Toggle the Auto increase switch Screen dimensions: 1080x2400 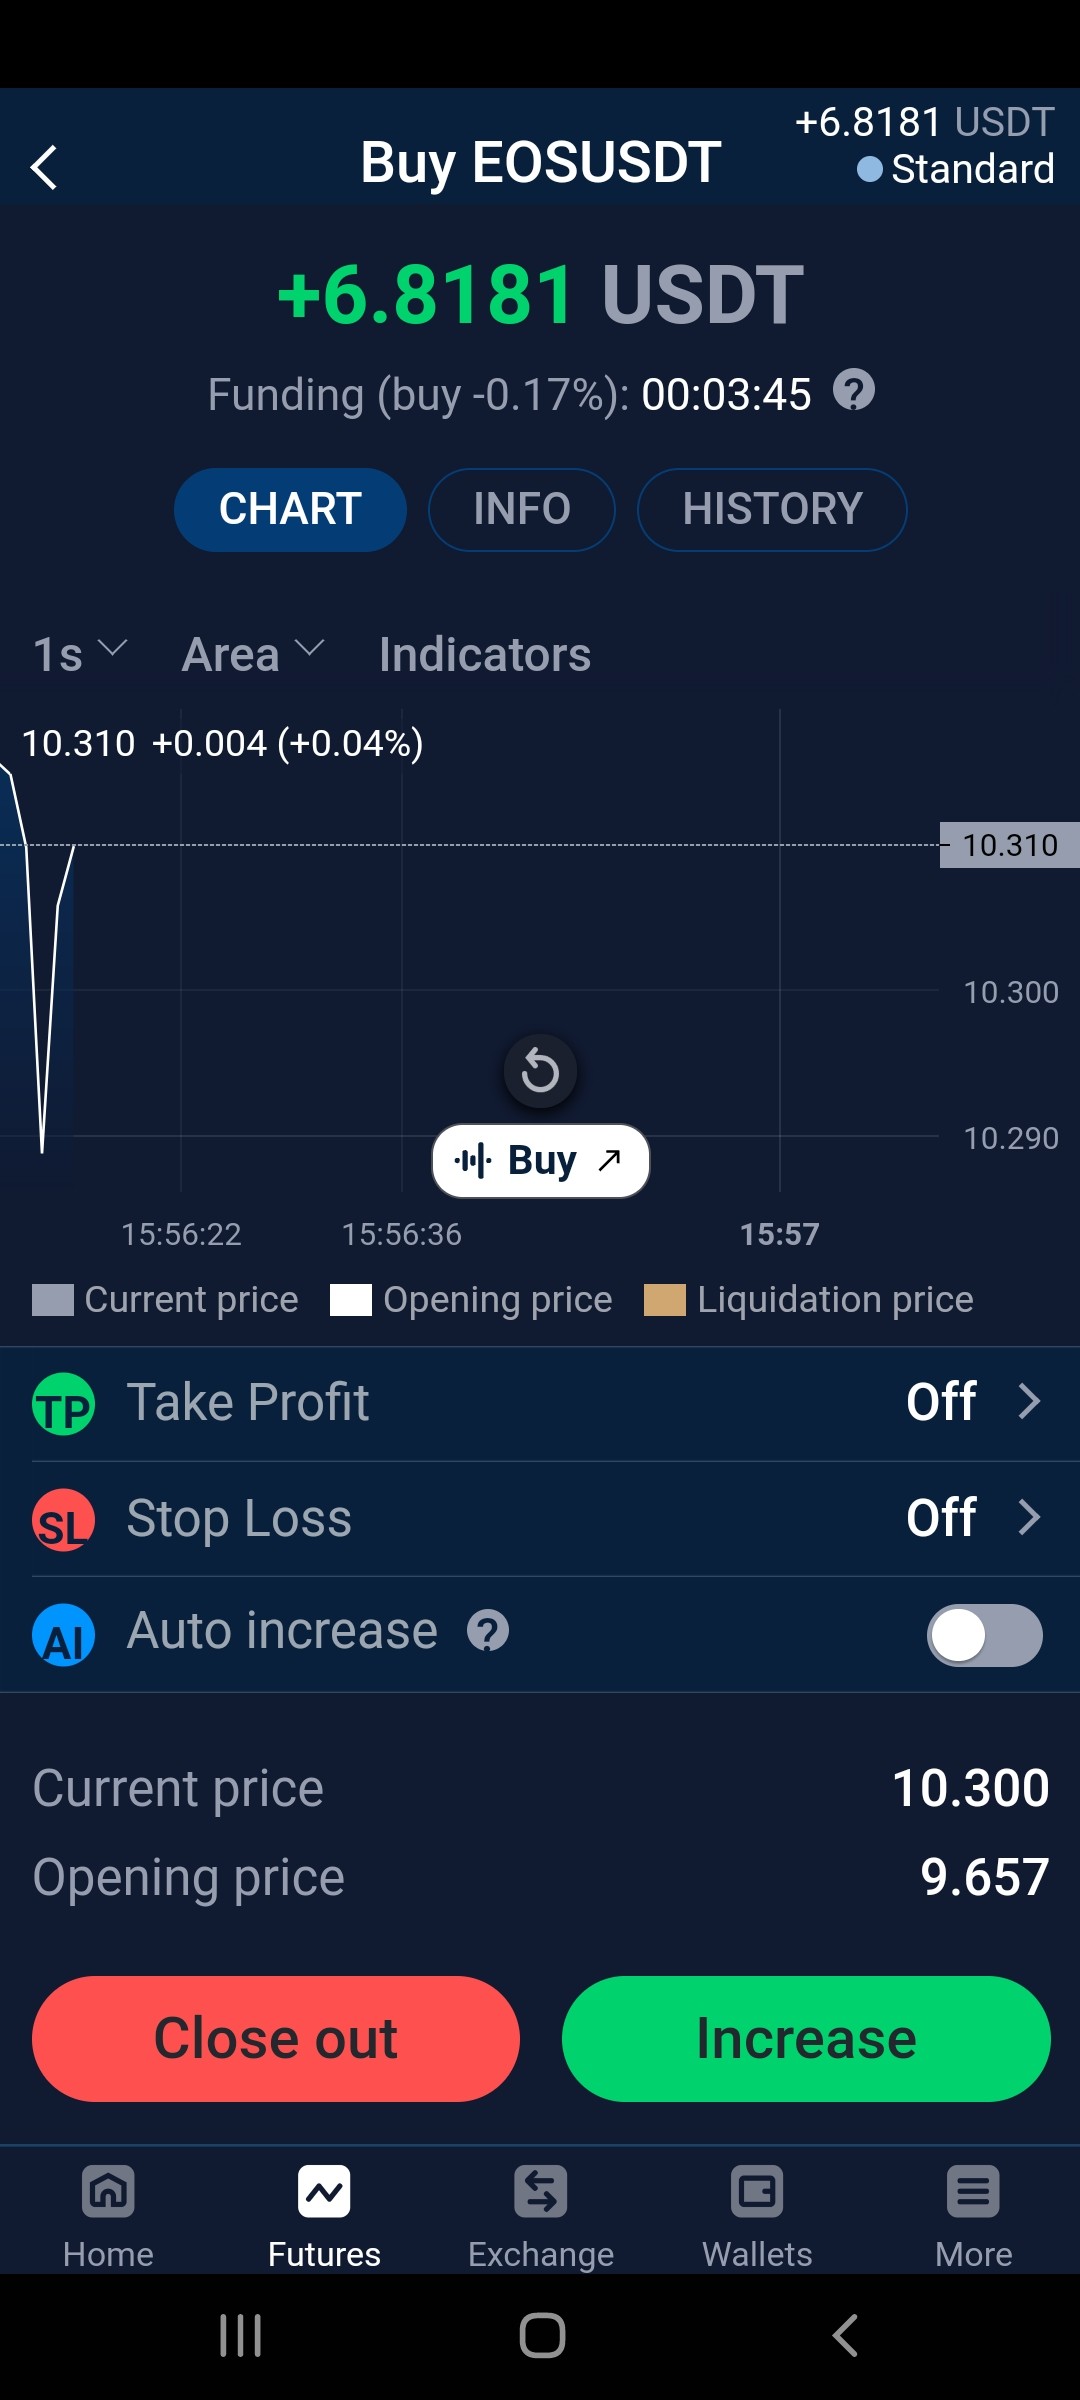[985, 1635]
